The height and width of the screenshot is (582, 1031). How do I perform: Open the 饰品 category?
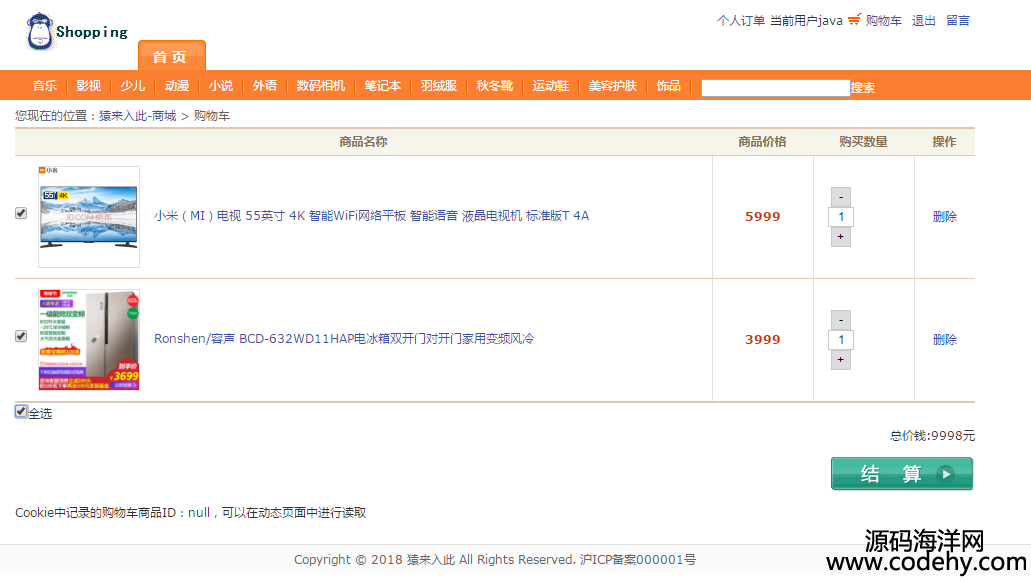point(669,86)
